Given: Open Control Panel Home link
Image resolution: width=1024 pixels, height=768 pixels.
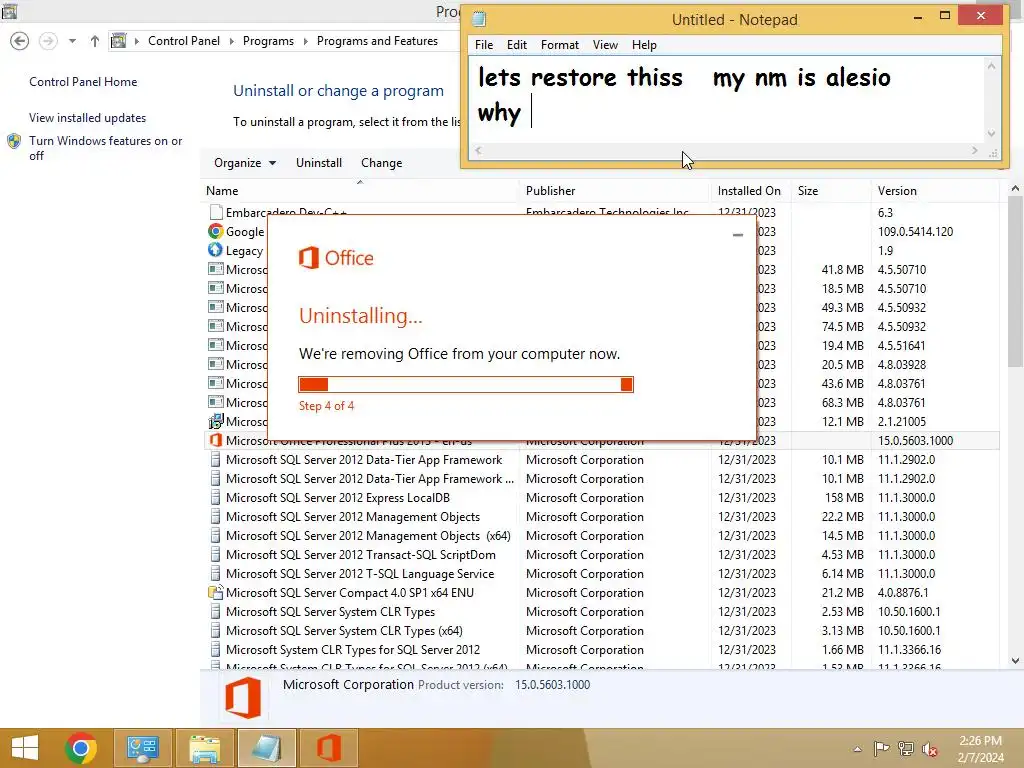Looking at the screenshot, I should point(83,82).
